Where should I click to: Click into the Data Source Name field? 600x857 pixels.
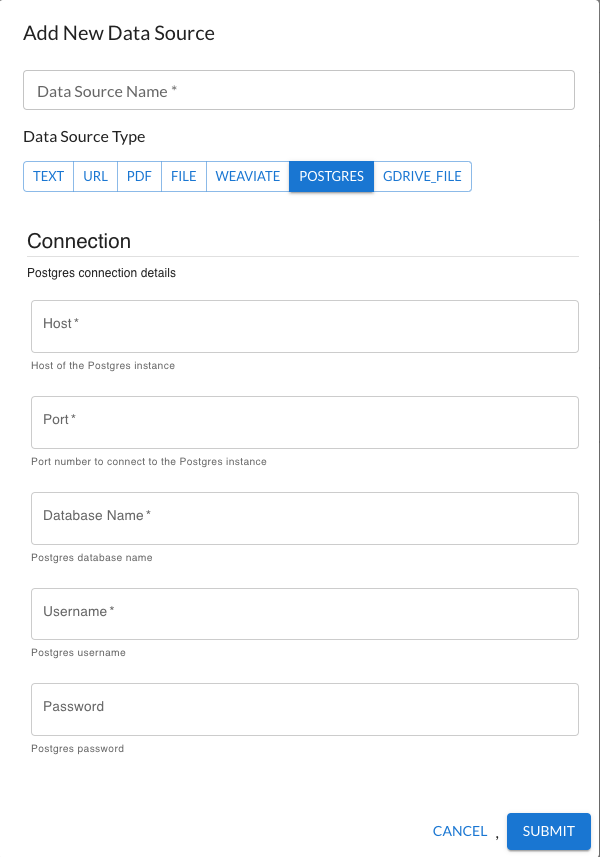(x=298, y=90)
